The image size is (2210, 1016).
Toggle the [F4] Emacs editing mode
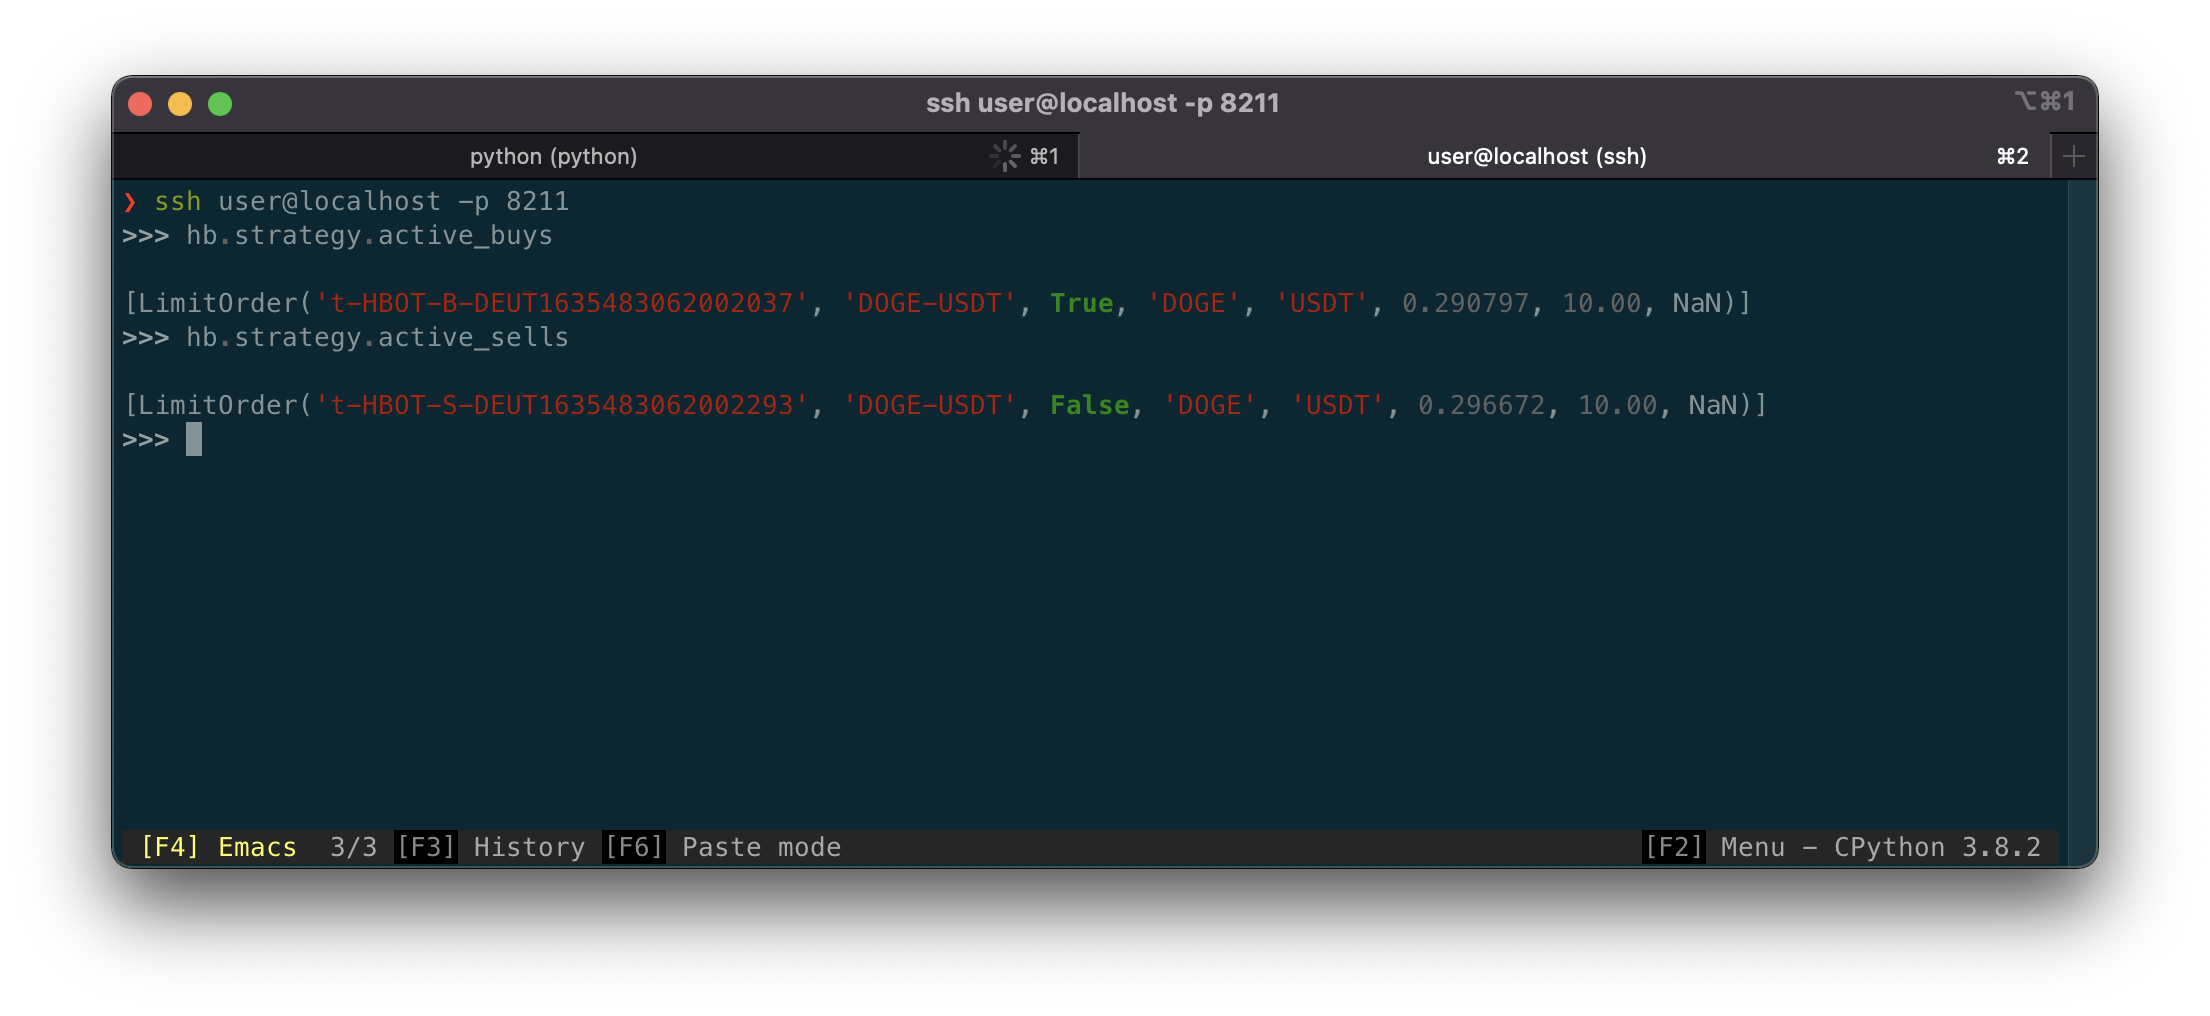[x=218, y=847]
